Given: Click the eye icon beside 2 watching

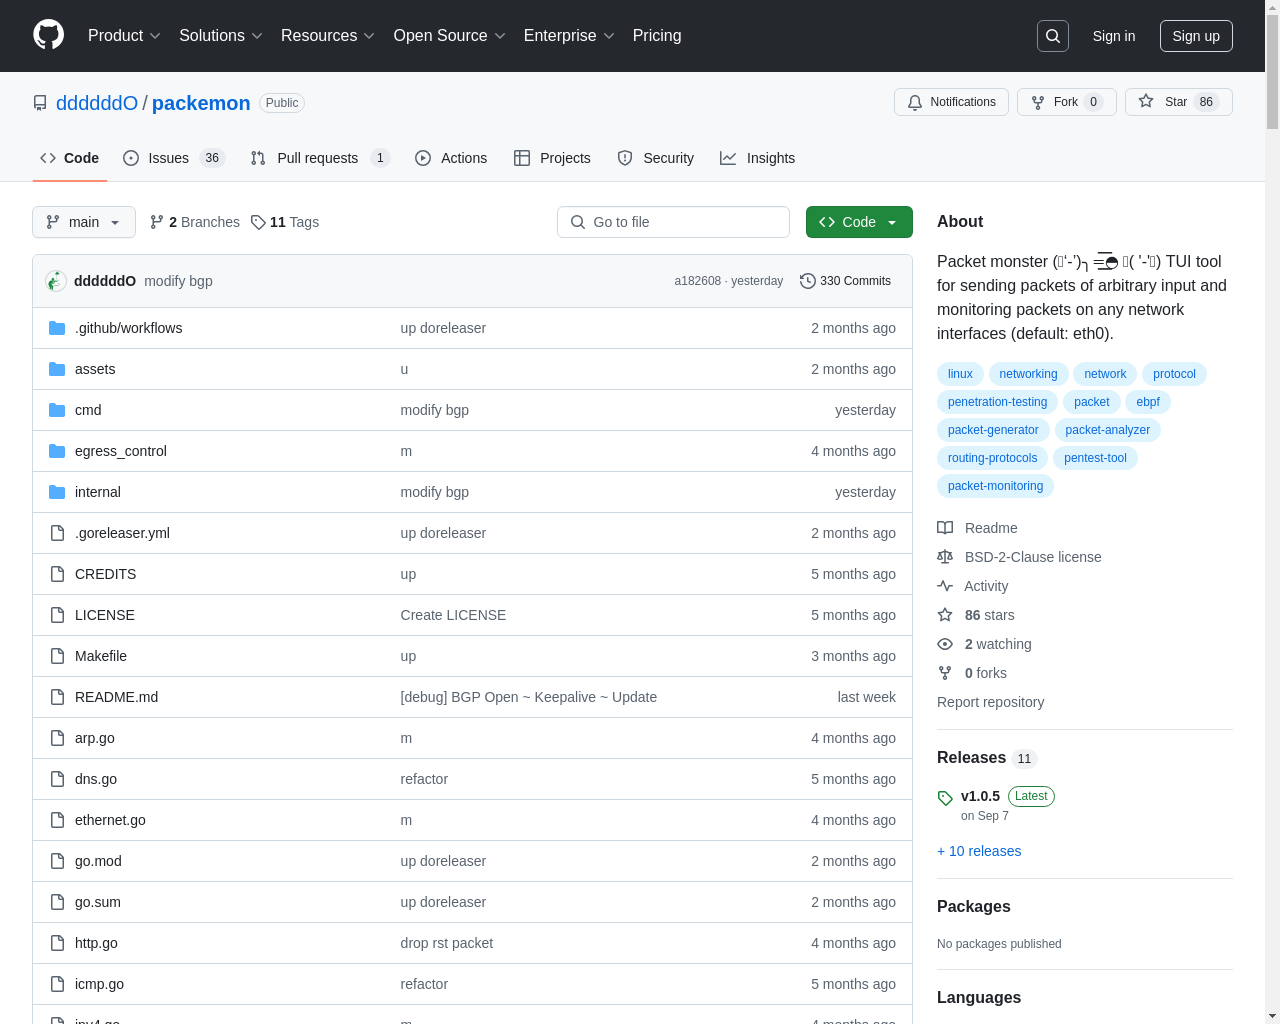Looking at the screenshot, I should coord(945,644).
